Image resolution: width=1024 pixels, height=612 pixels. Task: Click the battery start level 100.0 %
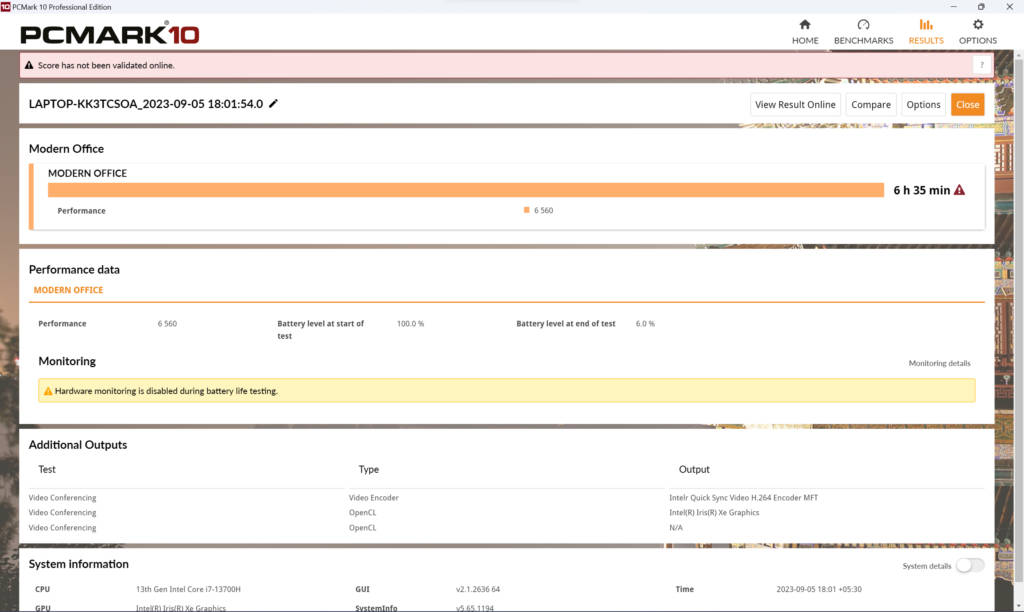click(x=410, y=323)
